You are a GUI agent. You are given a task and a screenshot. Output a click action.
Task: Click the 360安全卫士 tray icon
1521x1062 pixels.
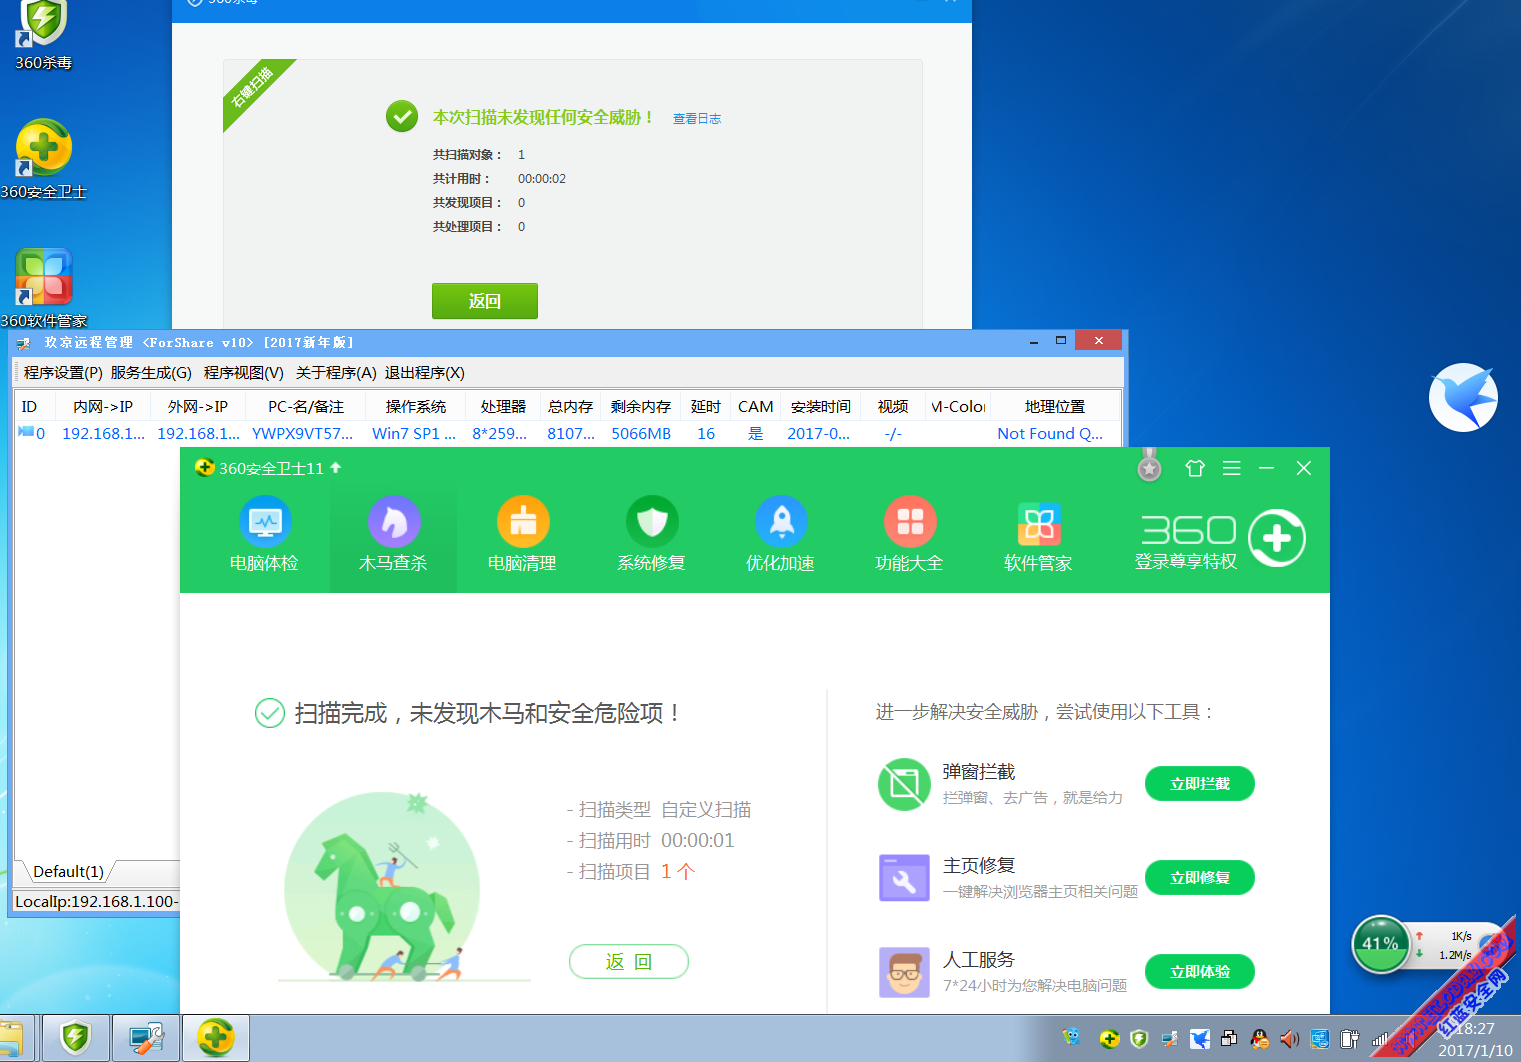pyautogui.click(x=1109, y=1039)
